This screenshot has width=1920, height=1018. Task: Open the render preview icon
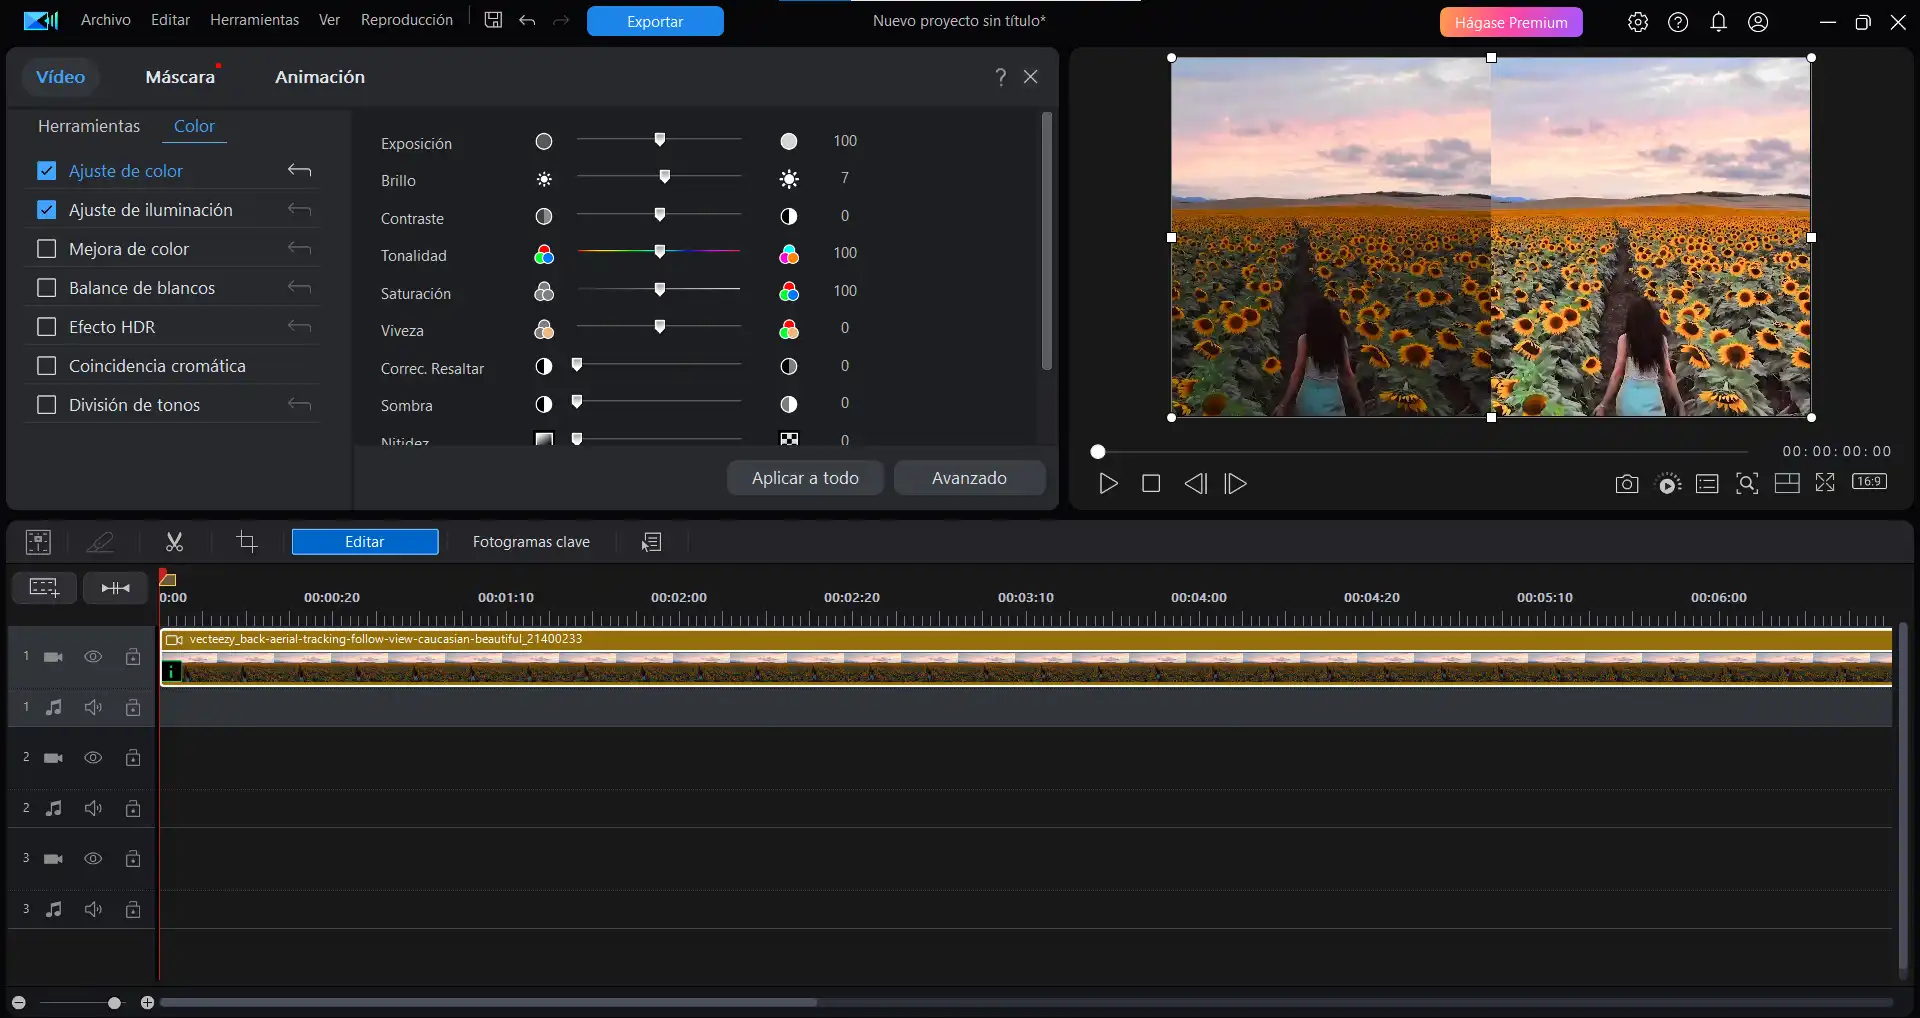pyautogui.click(x=1668, y=483)
